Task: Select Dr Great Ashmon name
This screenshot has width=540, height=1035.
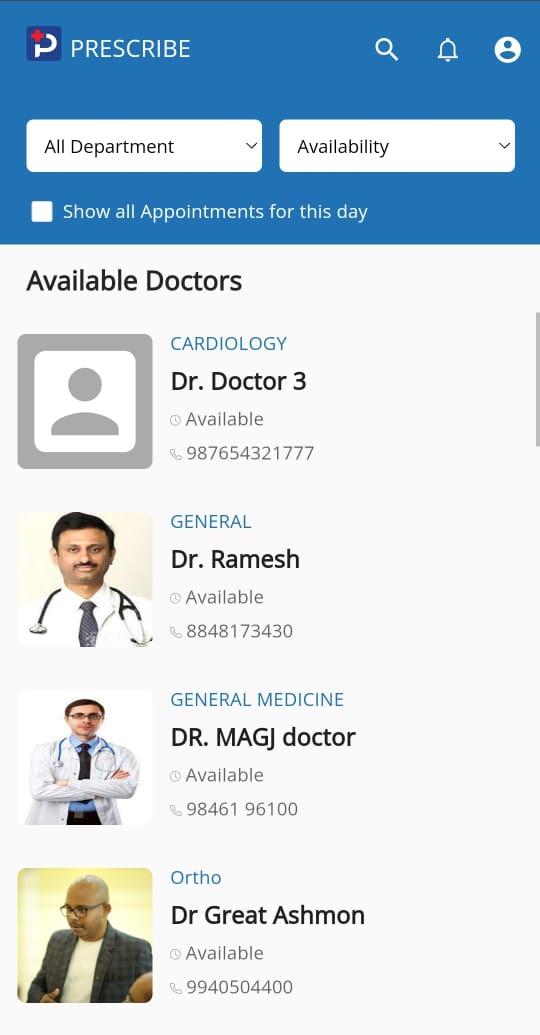Action: (x=267, y=916)
